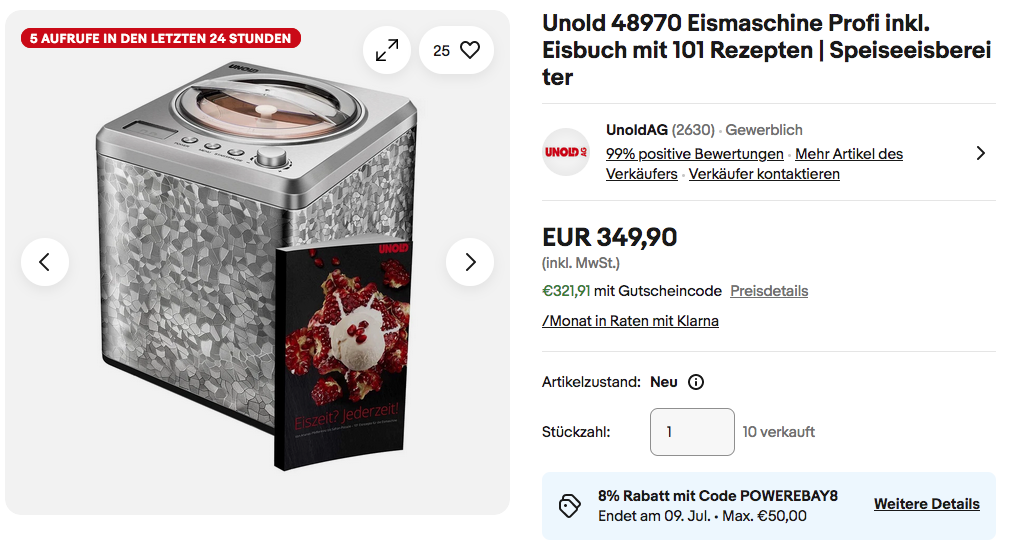Open the 99% positive Bewertungen link
Image resolution: width=1012 pixels, height=546 pixels.
[x=694, y=154]
